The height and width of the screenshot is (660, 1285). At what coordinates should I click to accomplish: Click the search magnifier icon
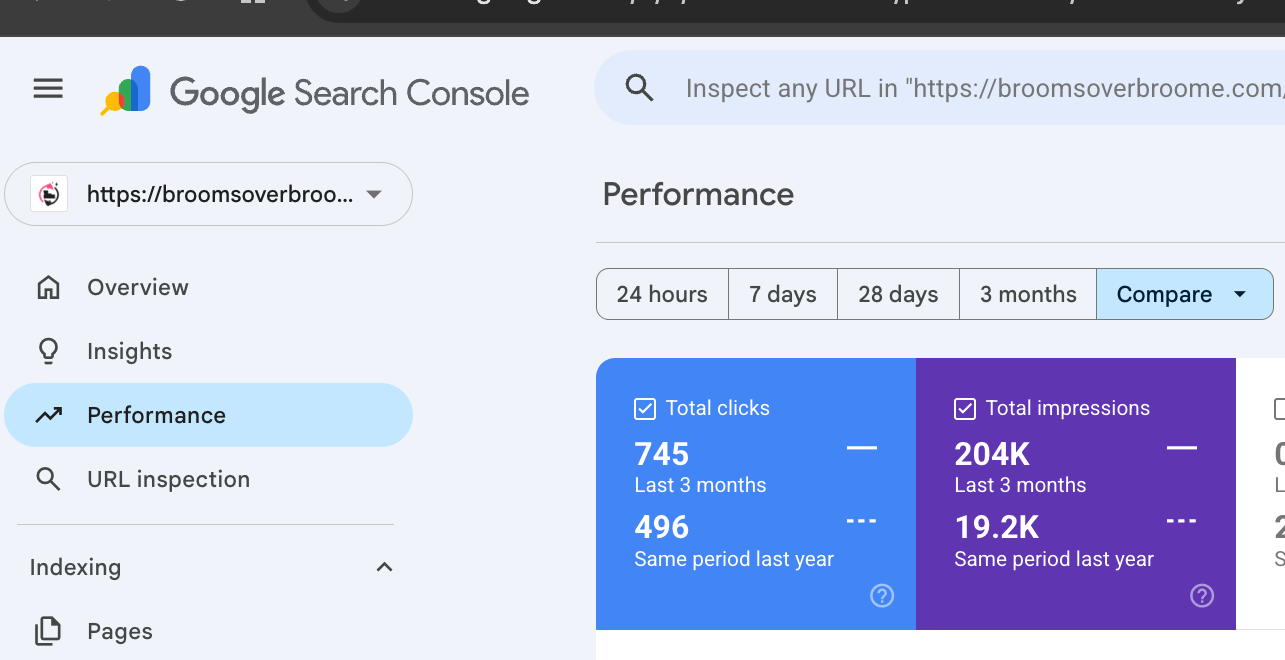pyautogui.click(x=640, y=88)
